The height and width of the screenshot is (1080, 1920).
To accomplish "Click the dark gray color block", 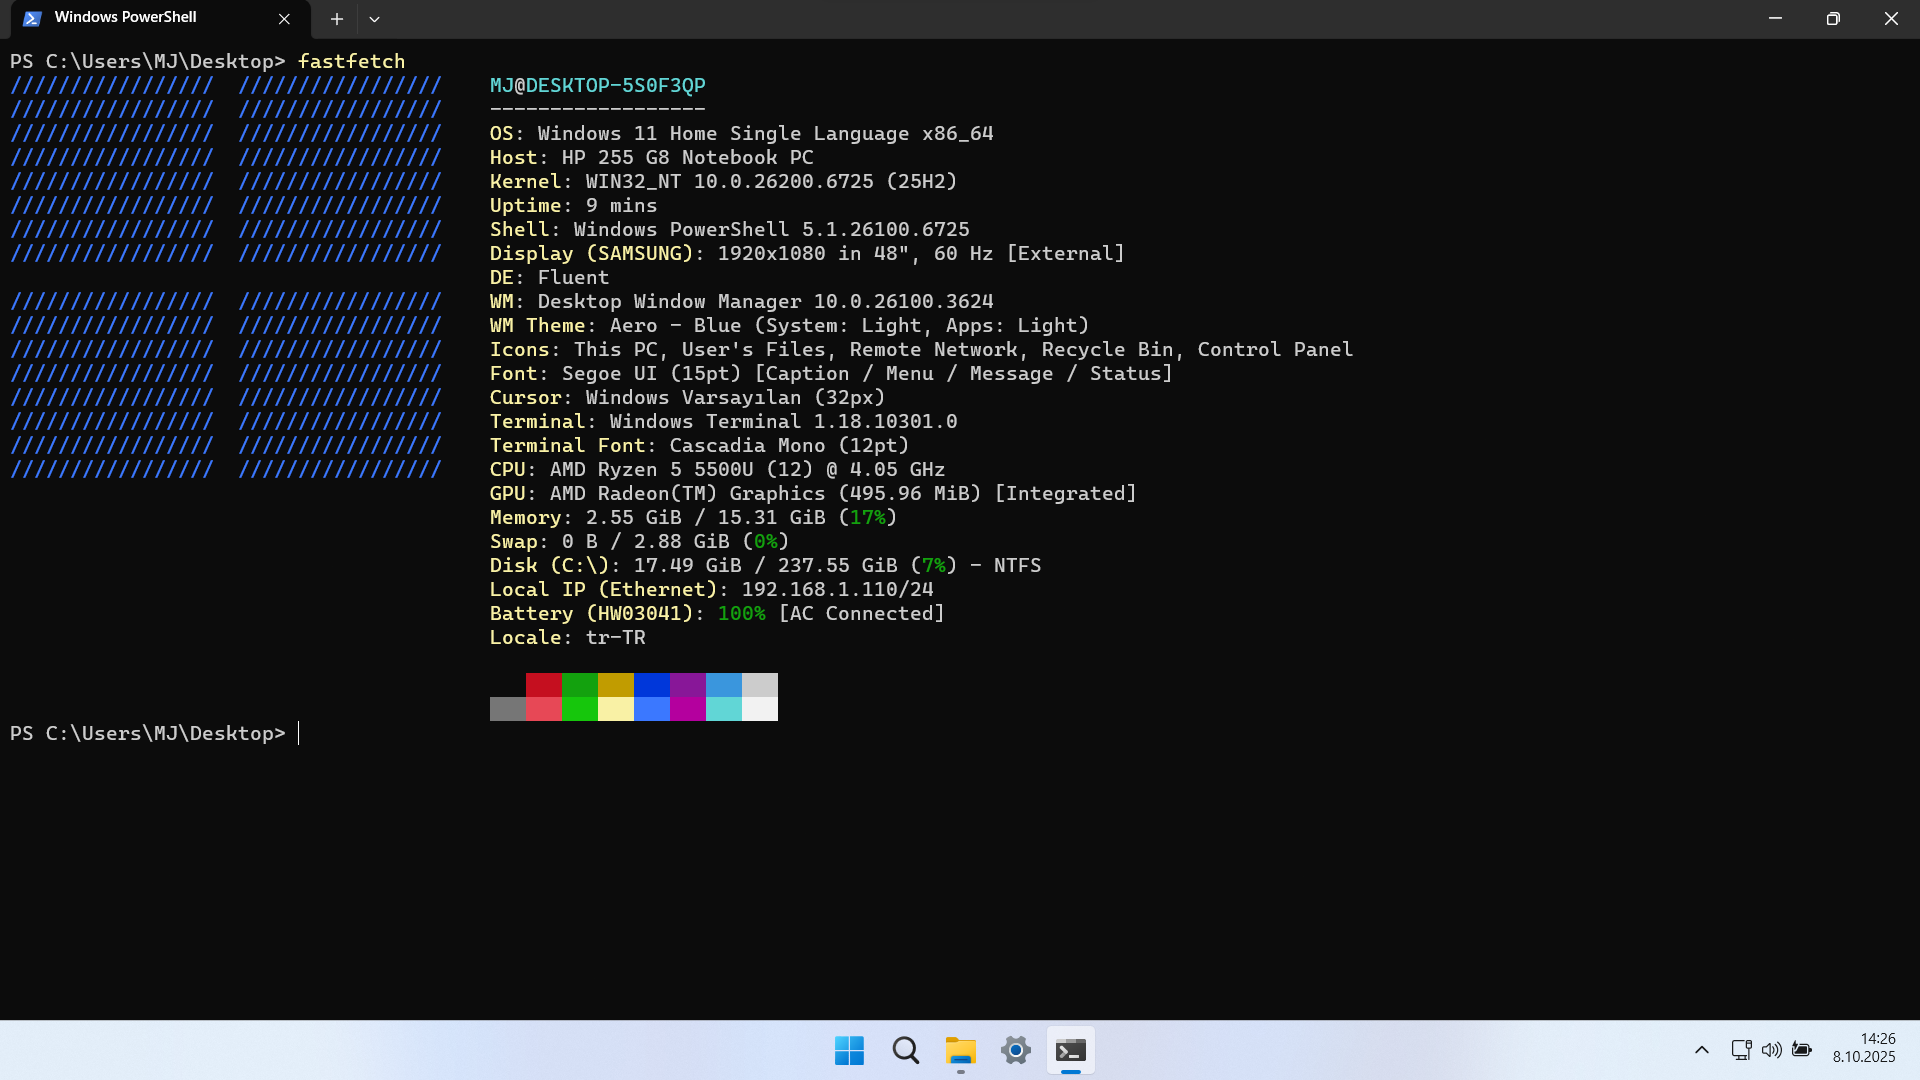I will click(x=508, y=709).
